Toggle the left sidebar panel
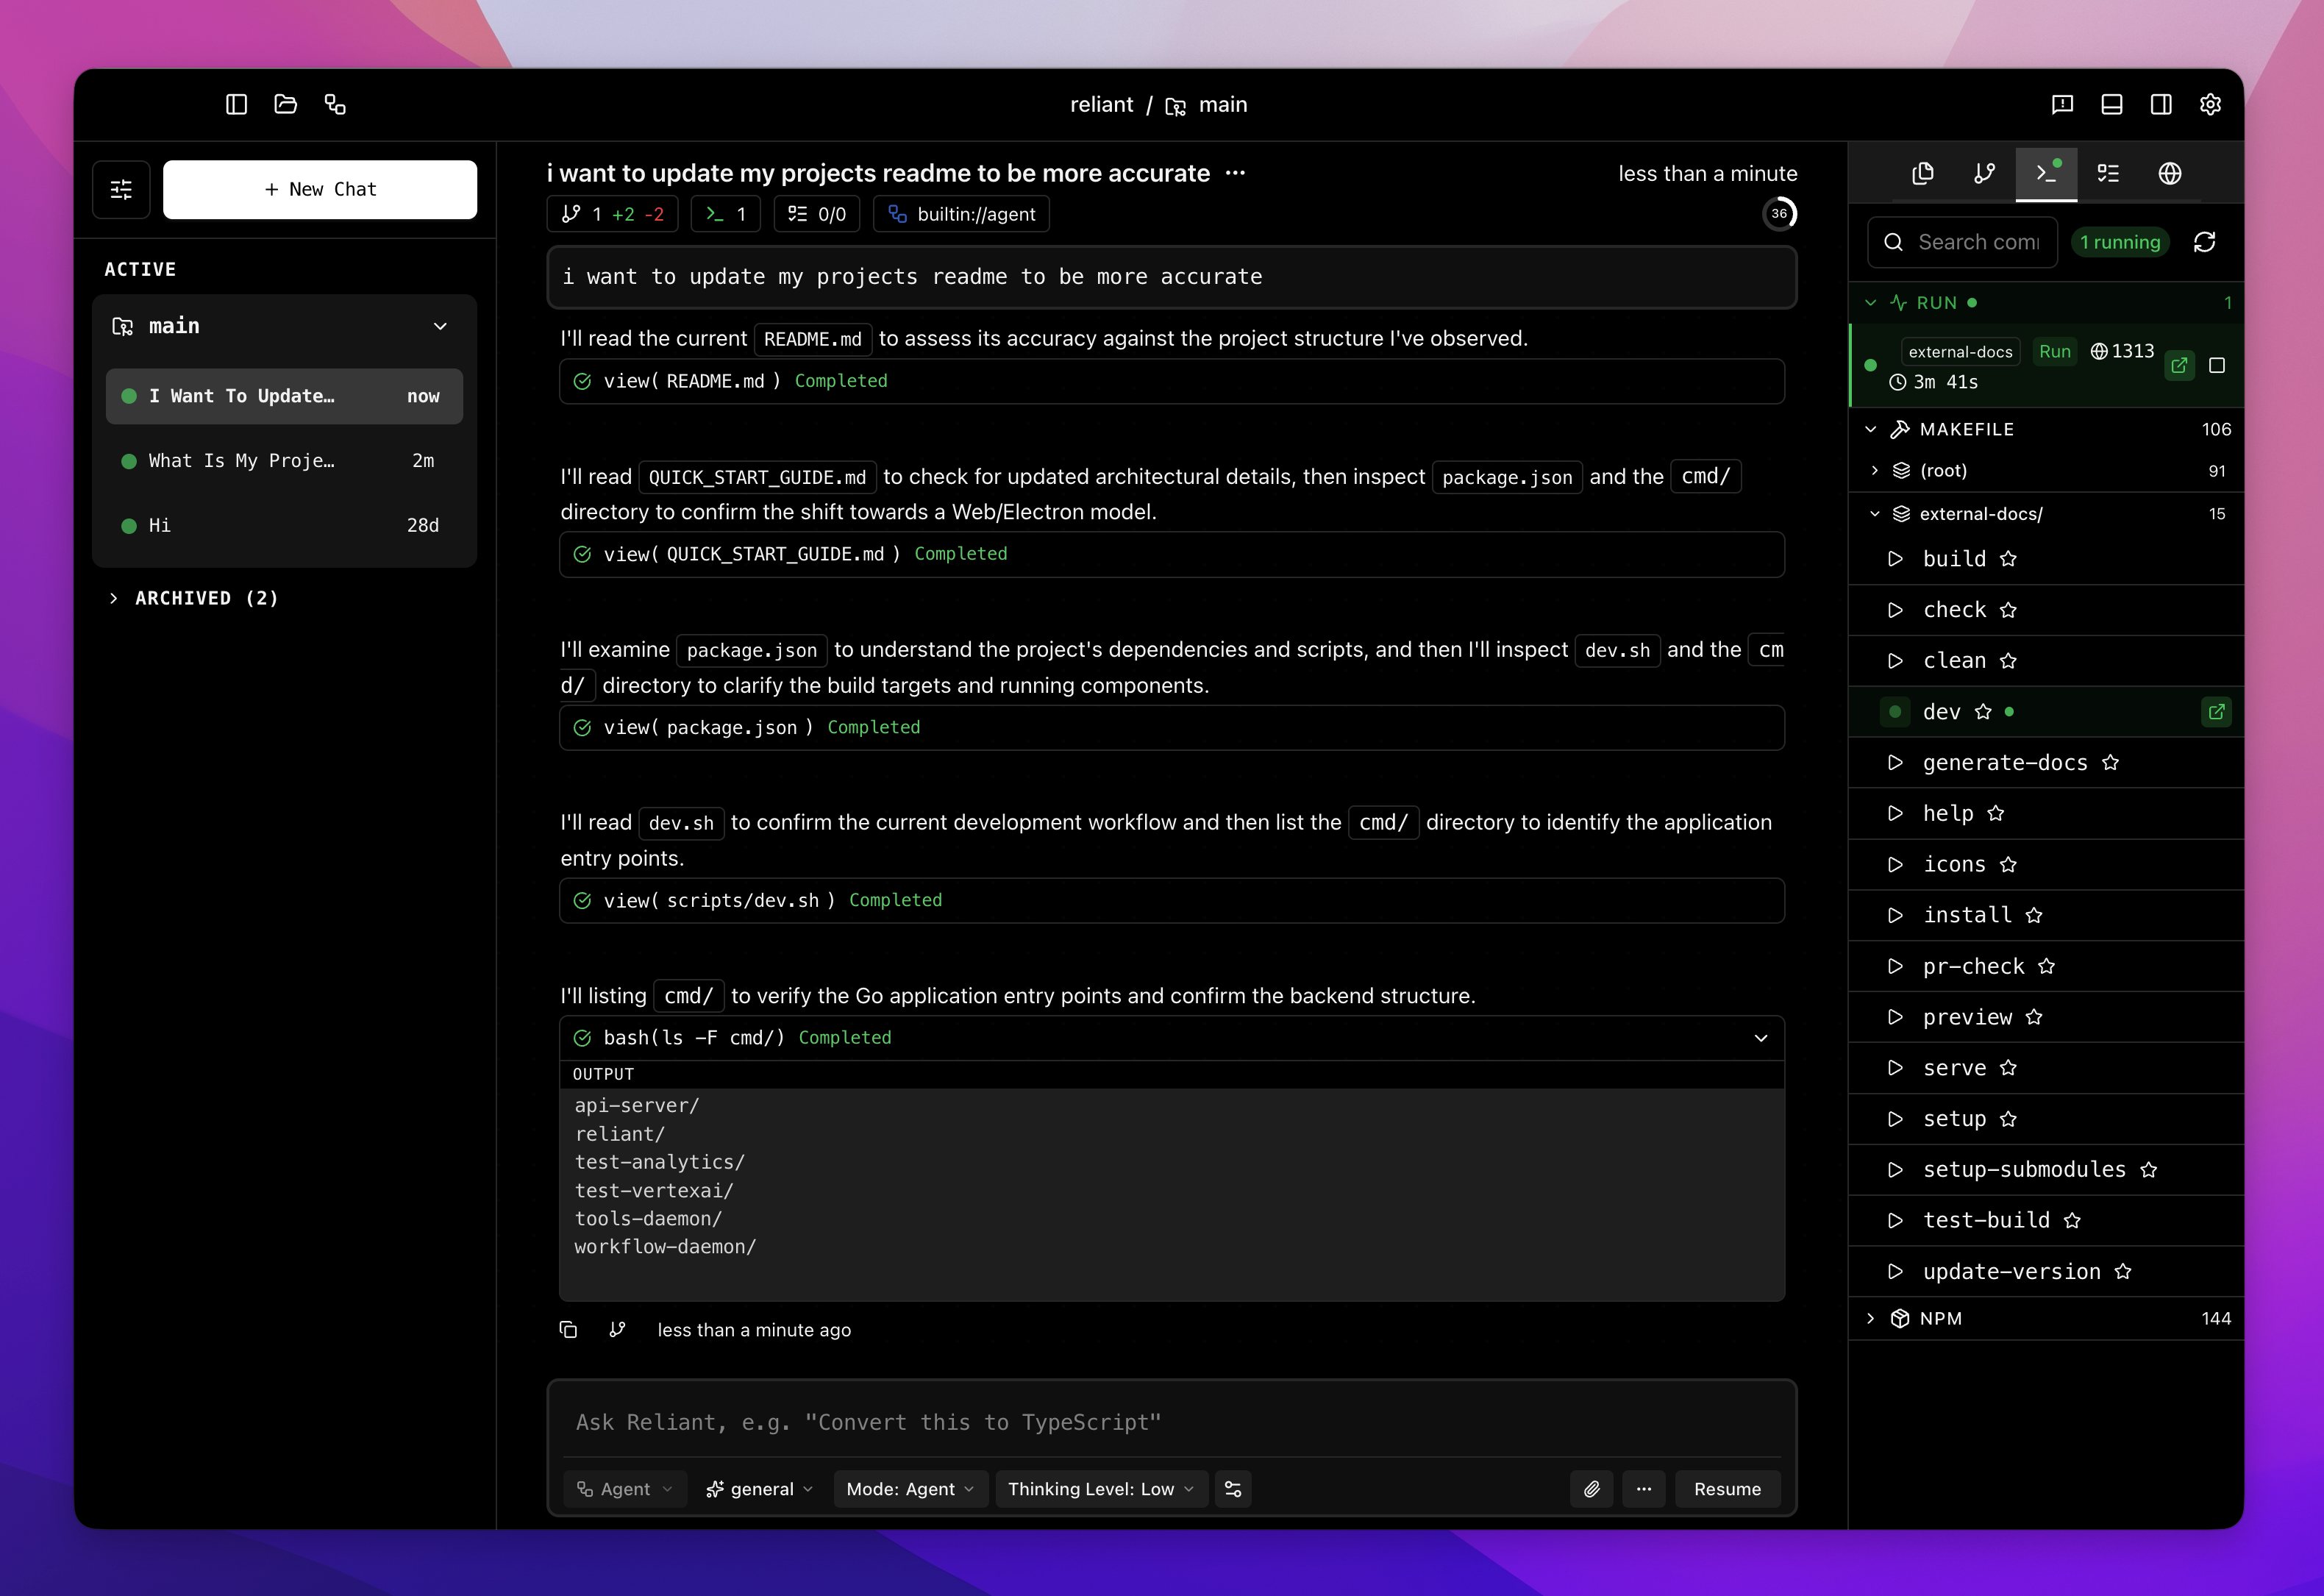 236,104
